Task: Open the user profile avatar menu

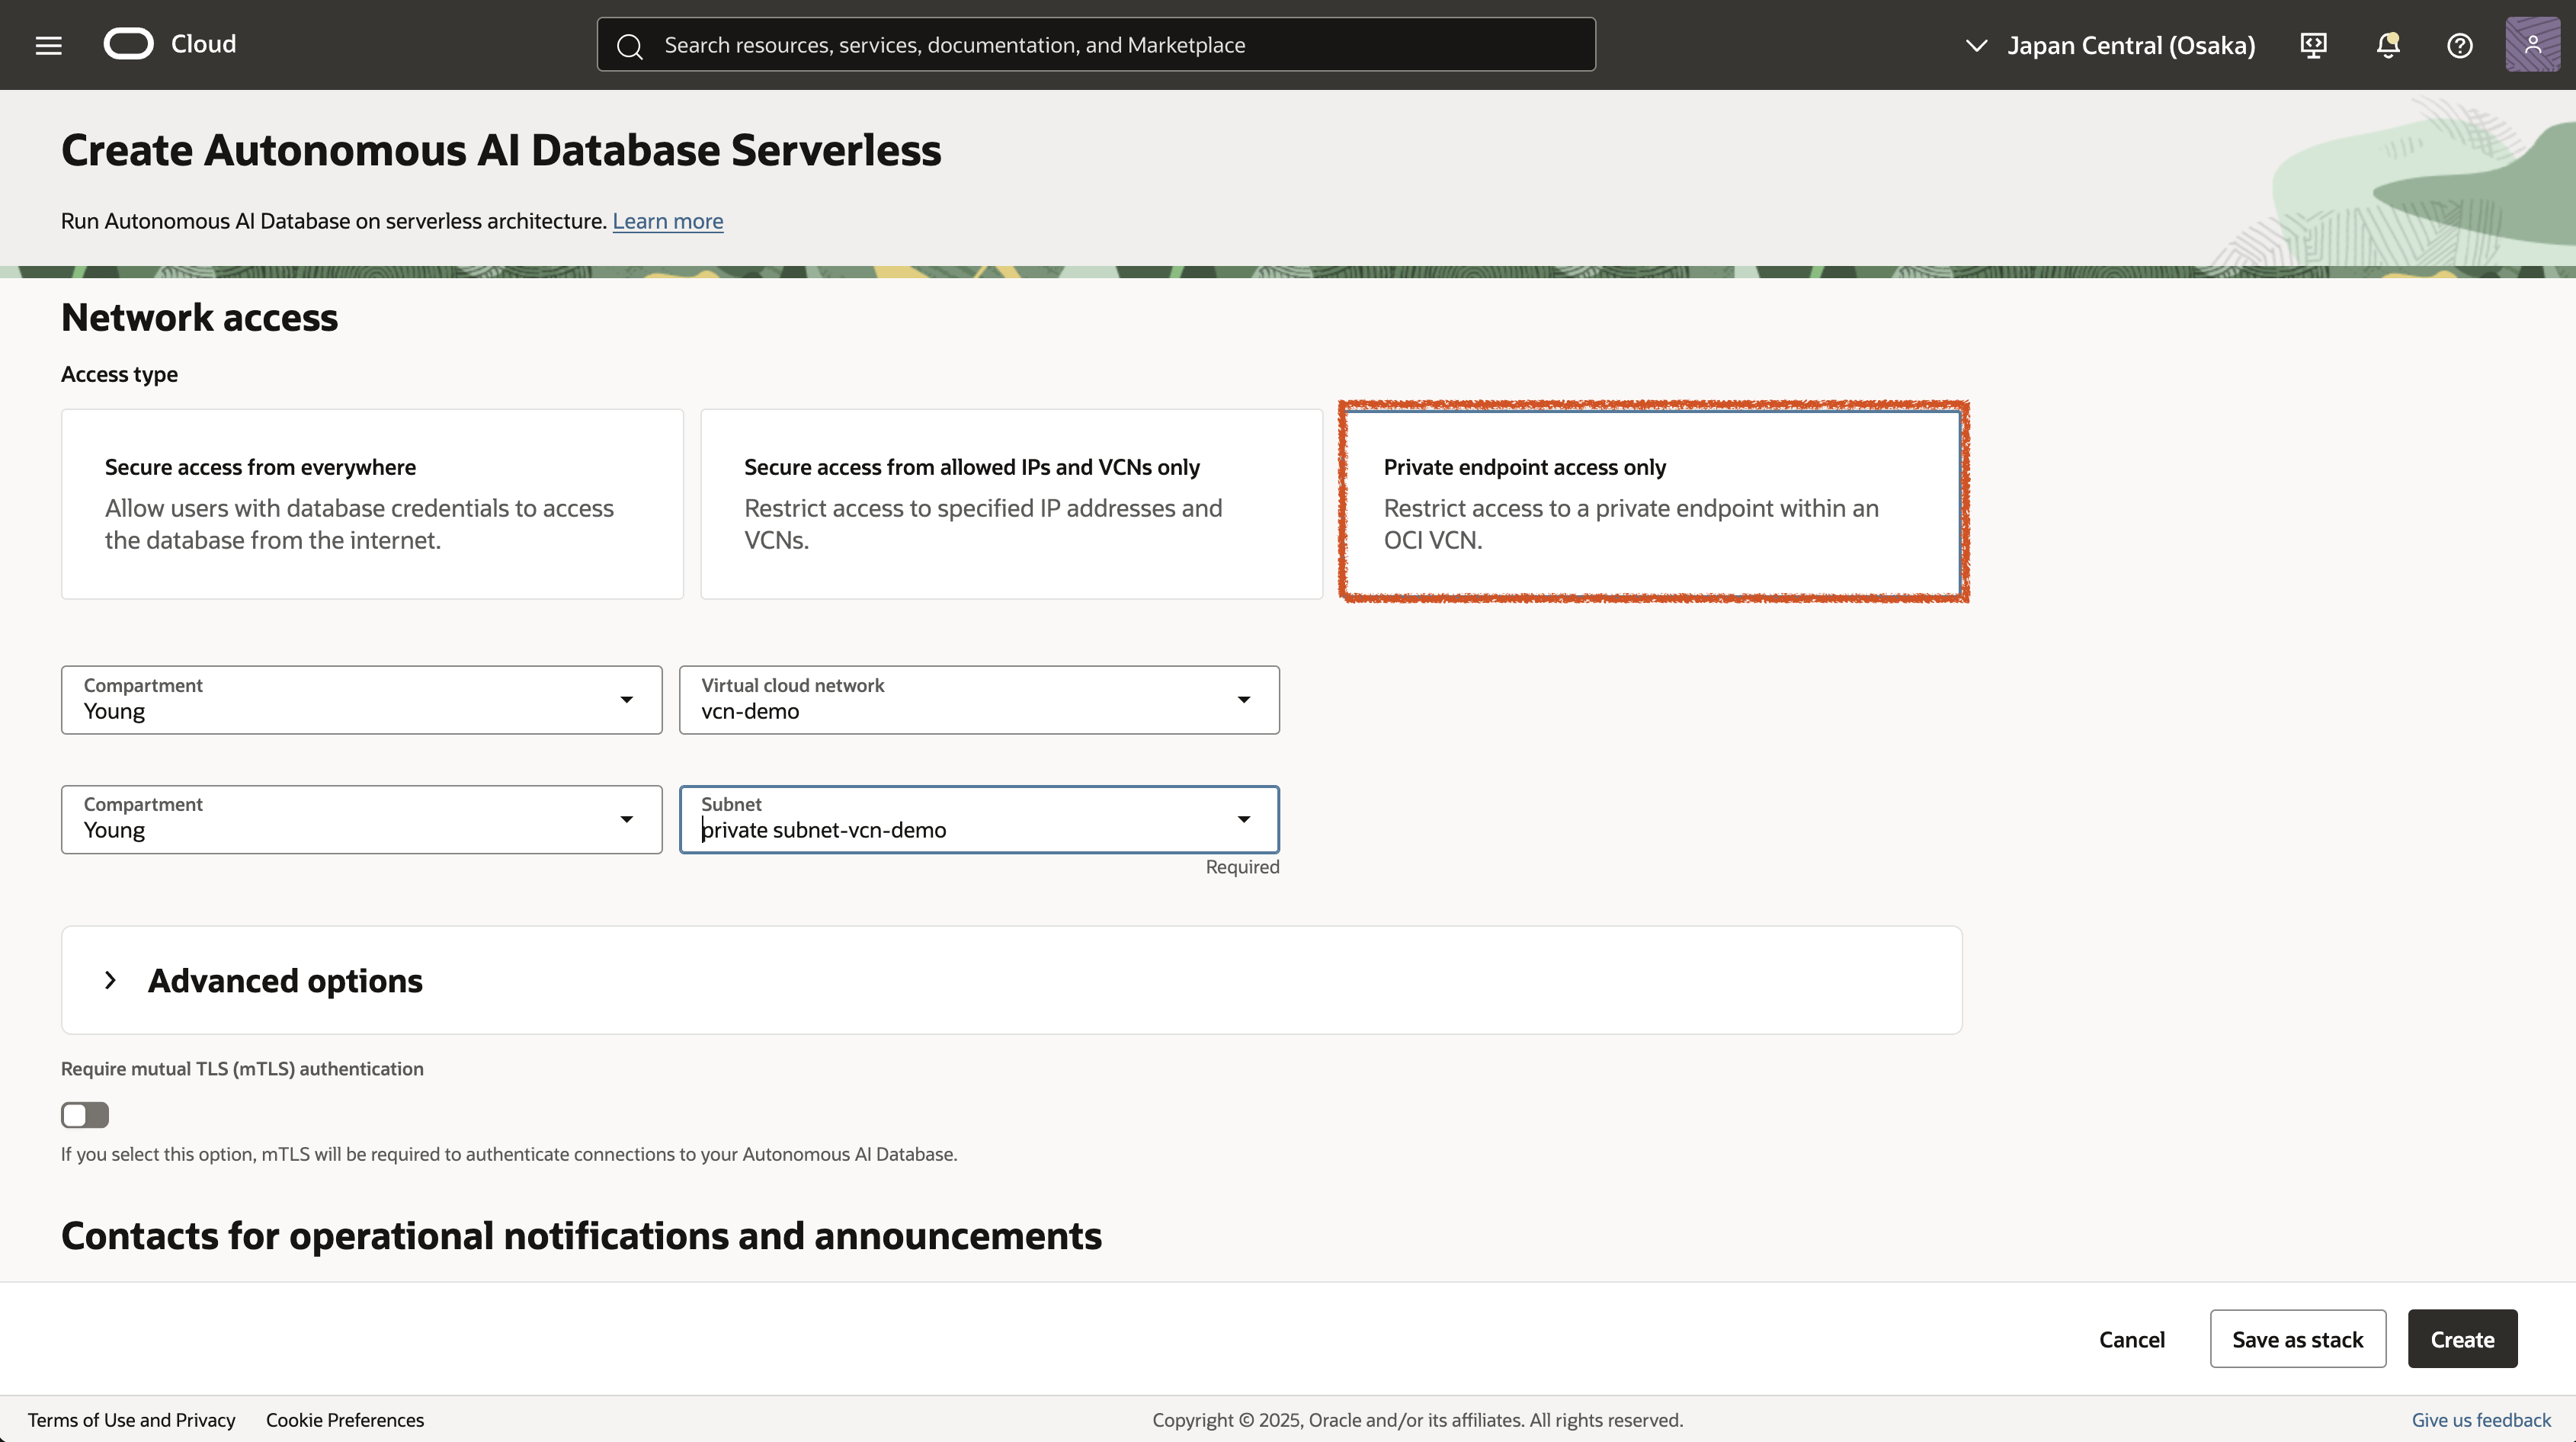Action: pyautogui.click(x=2532, y=45)
